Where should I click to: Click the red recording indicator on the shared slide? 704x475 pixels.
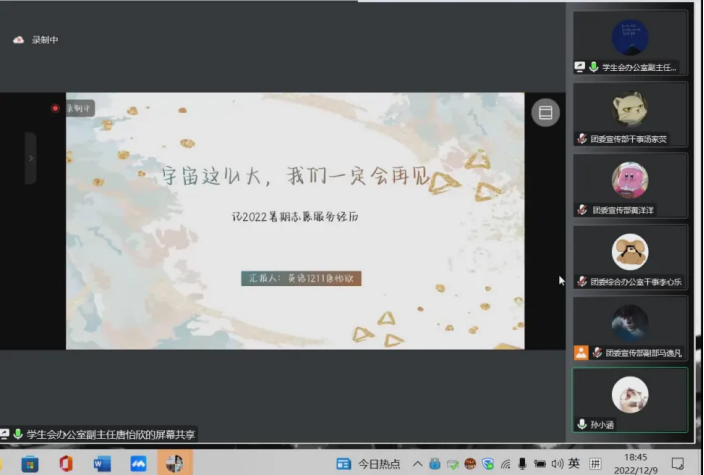(56, 108)
